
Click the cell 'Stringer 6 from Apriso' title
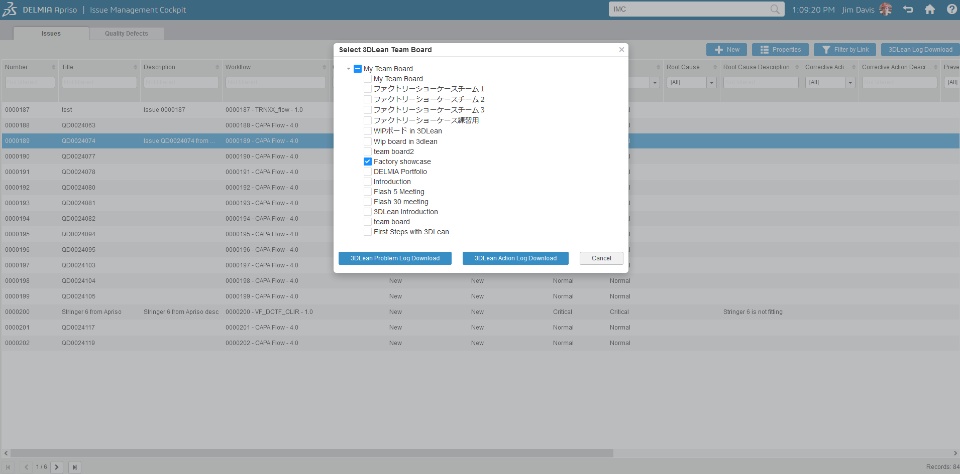[x=91, y=312]
